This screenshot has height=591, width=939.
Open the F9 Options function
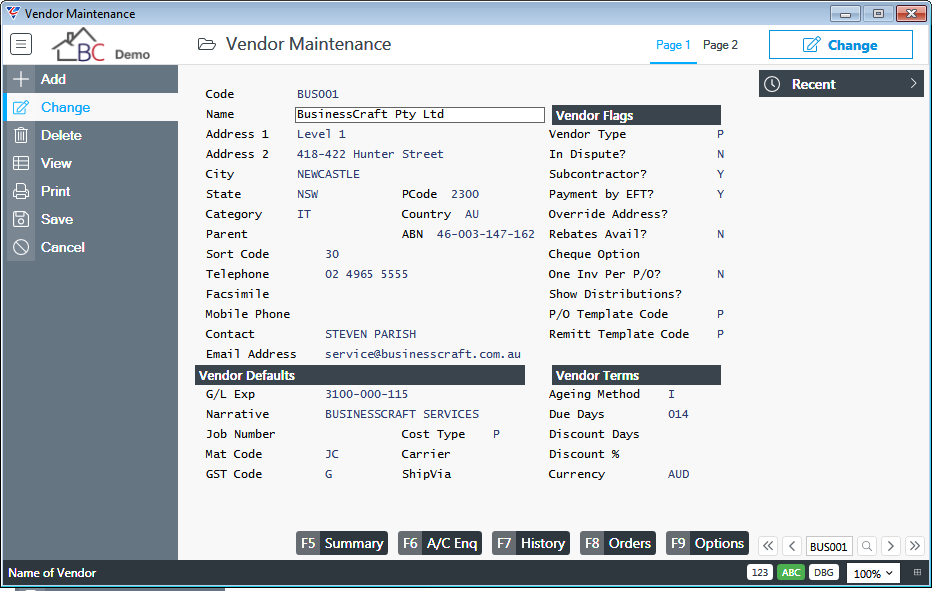pyautogui.click(x=707, y=543)
